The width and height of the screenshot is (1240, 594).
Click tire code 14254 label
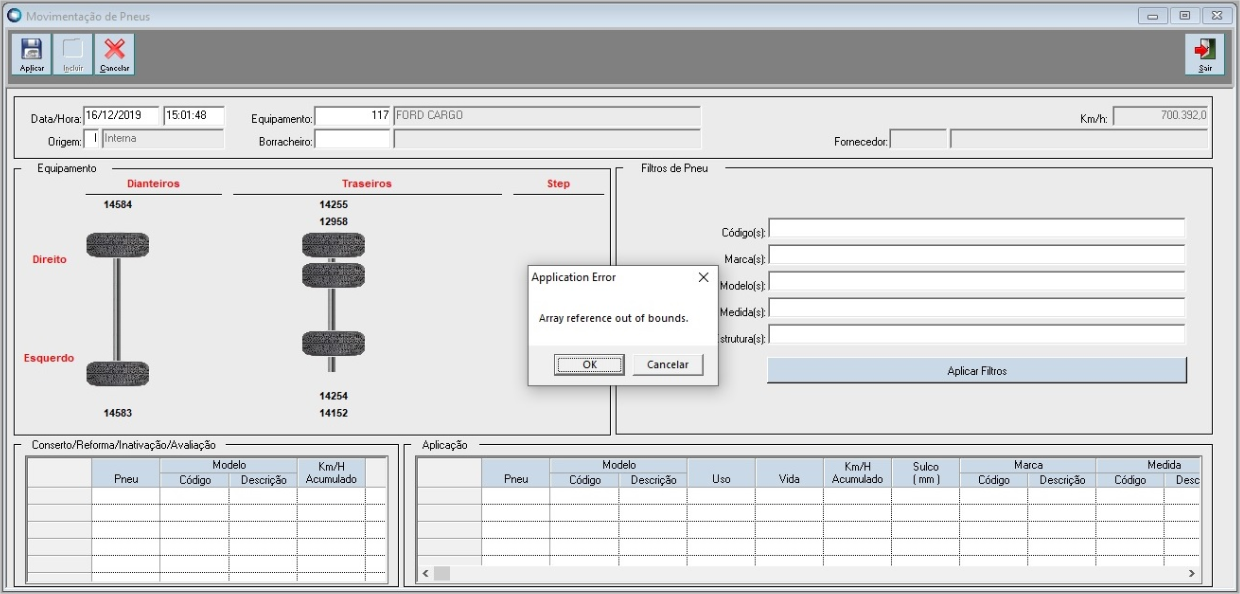333,396
